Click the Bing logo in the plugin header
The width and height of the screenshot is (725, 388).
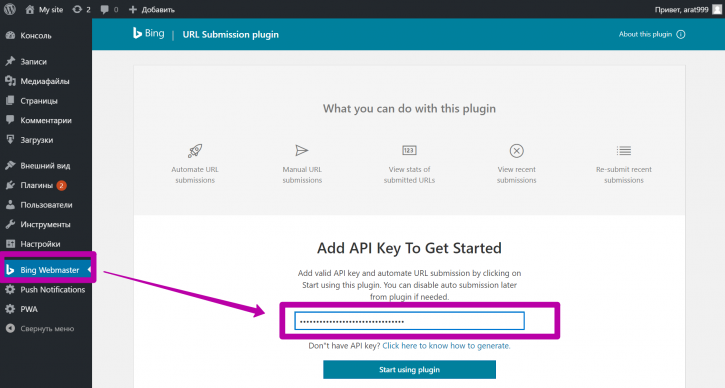148,33
